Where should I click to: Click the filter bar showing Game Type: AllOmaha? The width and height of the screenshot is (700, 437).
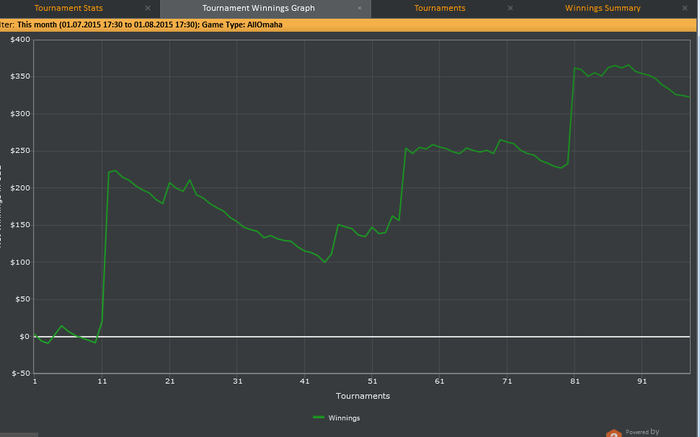(348, 25)
